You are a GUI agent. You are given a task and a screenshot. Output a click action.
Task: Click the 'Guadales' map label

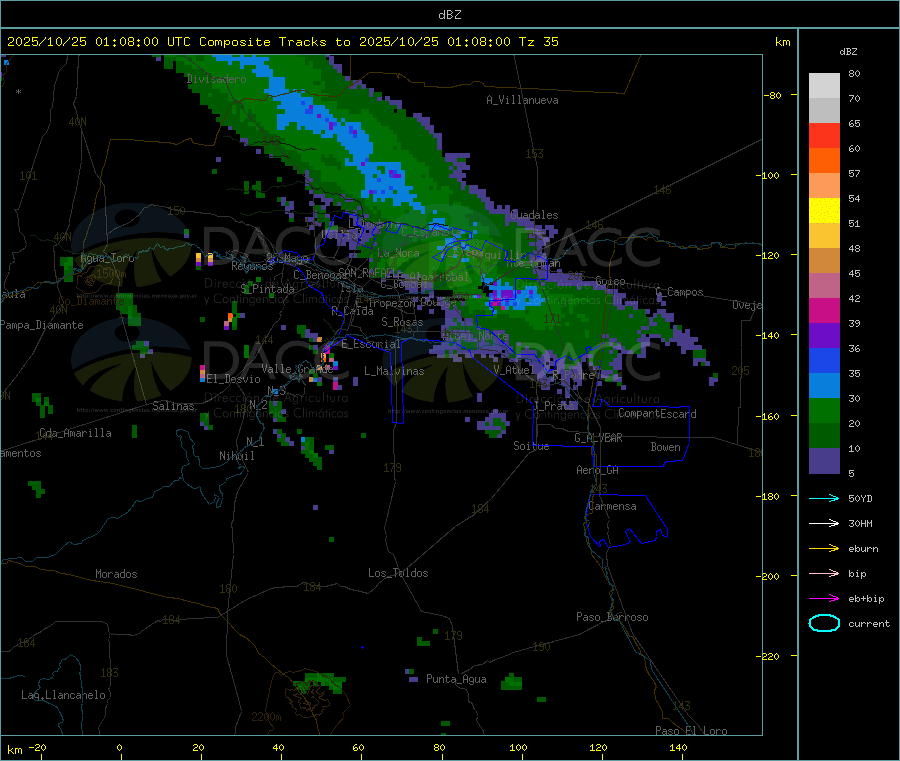[534, 215]
